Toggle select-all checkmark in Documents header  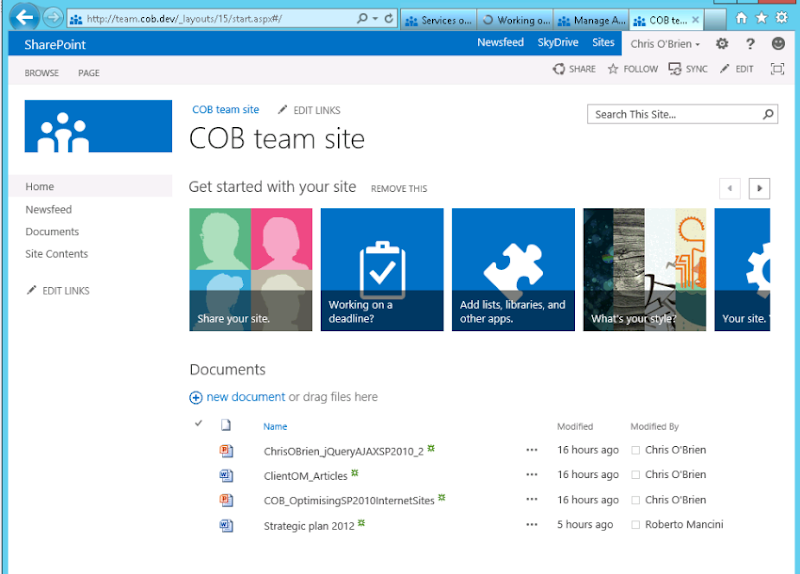[198, 424]
